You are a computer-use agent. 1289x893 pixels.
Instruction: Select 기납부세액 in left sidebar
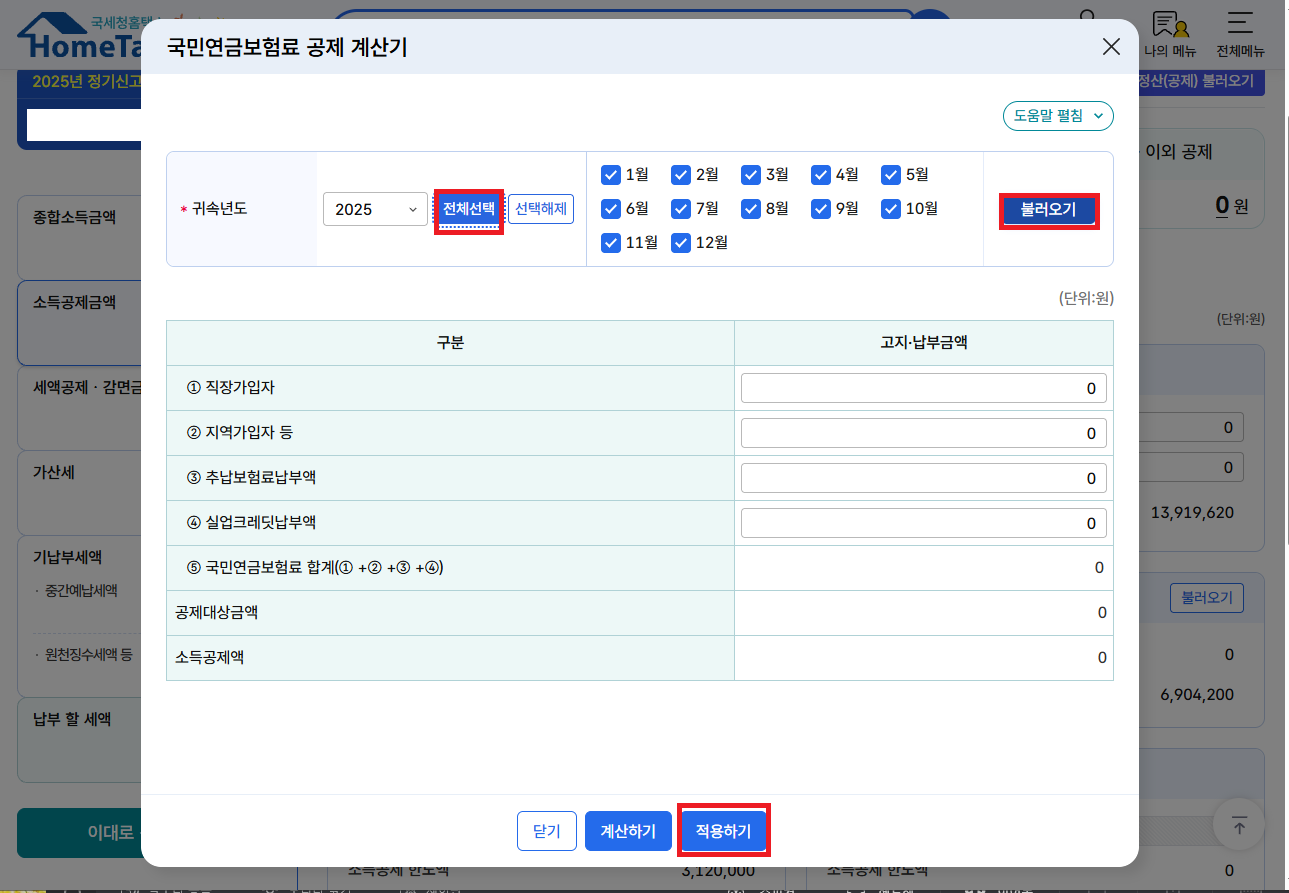(68, 557)
